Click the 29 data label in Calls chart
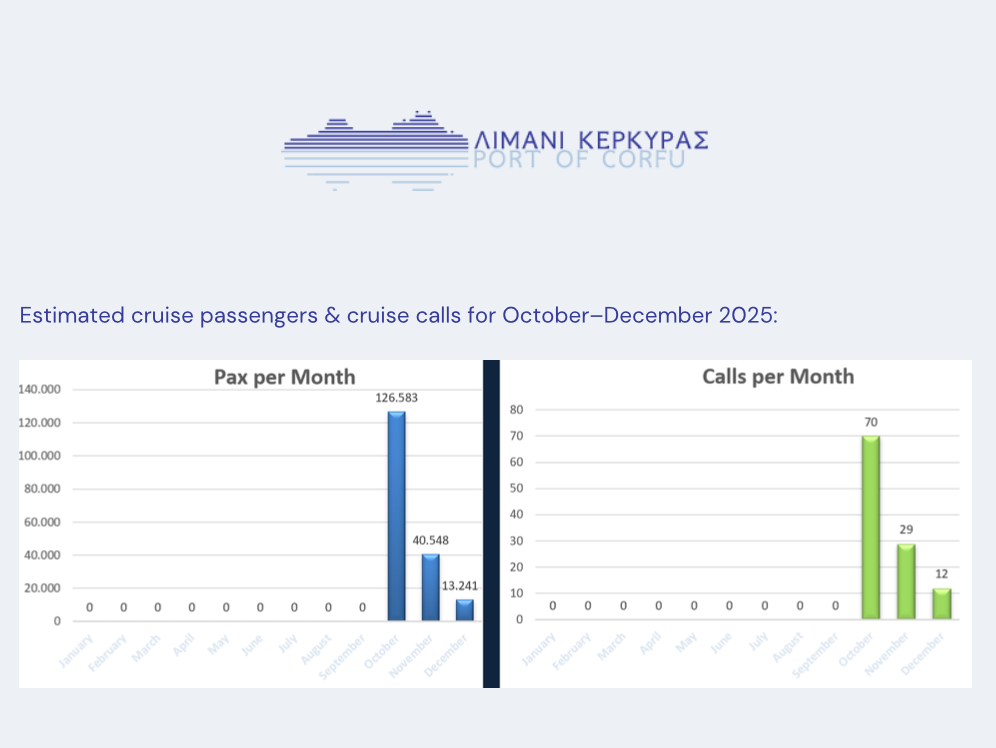This screenshot has width=996, height=748. [x=906, y=530]
